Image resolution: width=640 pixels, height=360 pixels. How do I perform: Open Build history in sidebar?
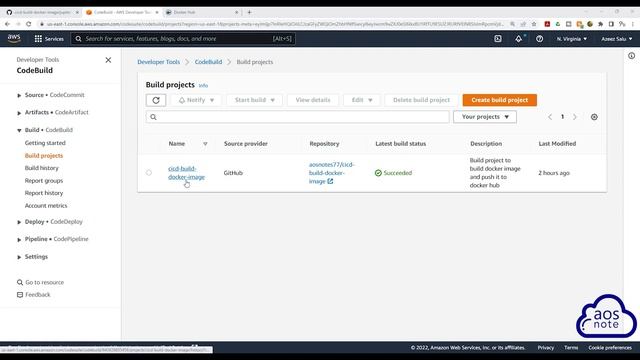tap(41, 168)
